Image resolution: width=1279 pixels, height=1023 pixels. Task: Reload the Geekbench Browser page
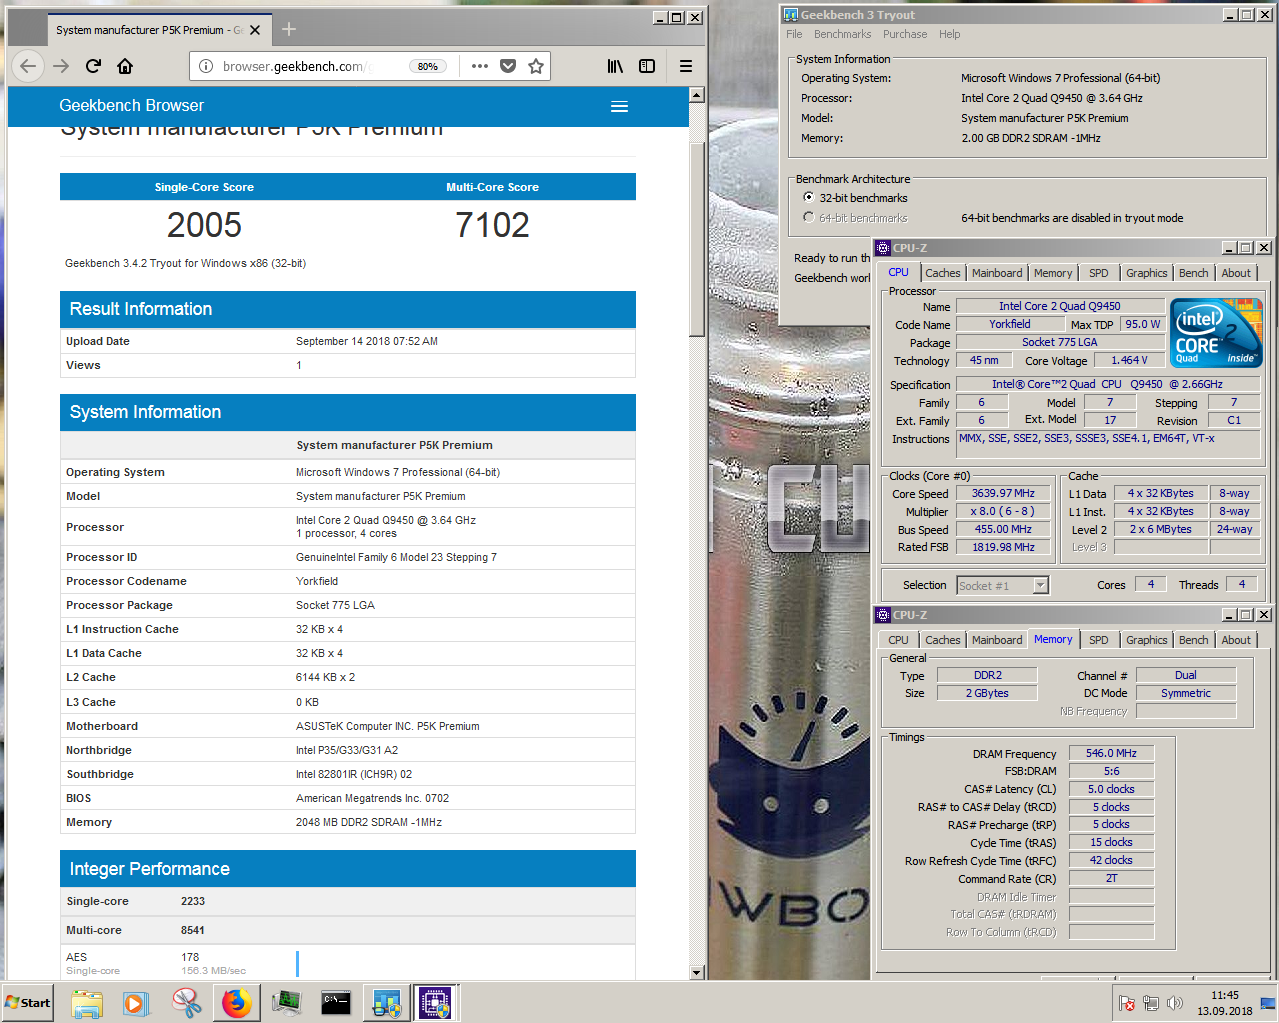click(x=93, y=66)
